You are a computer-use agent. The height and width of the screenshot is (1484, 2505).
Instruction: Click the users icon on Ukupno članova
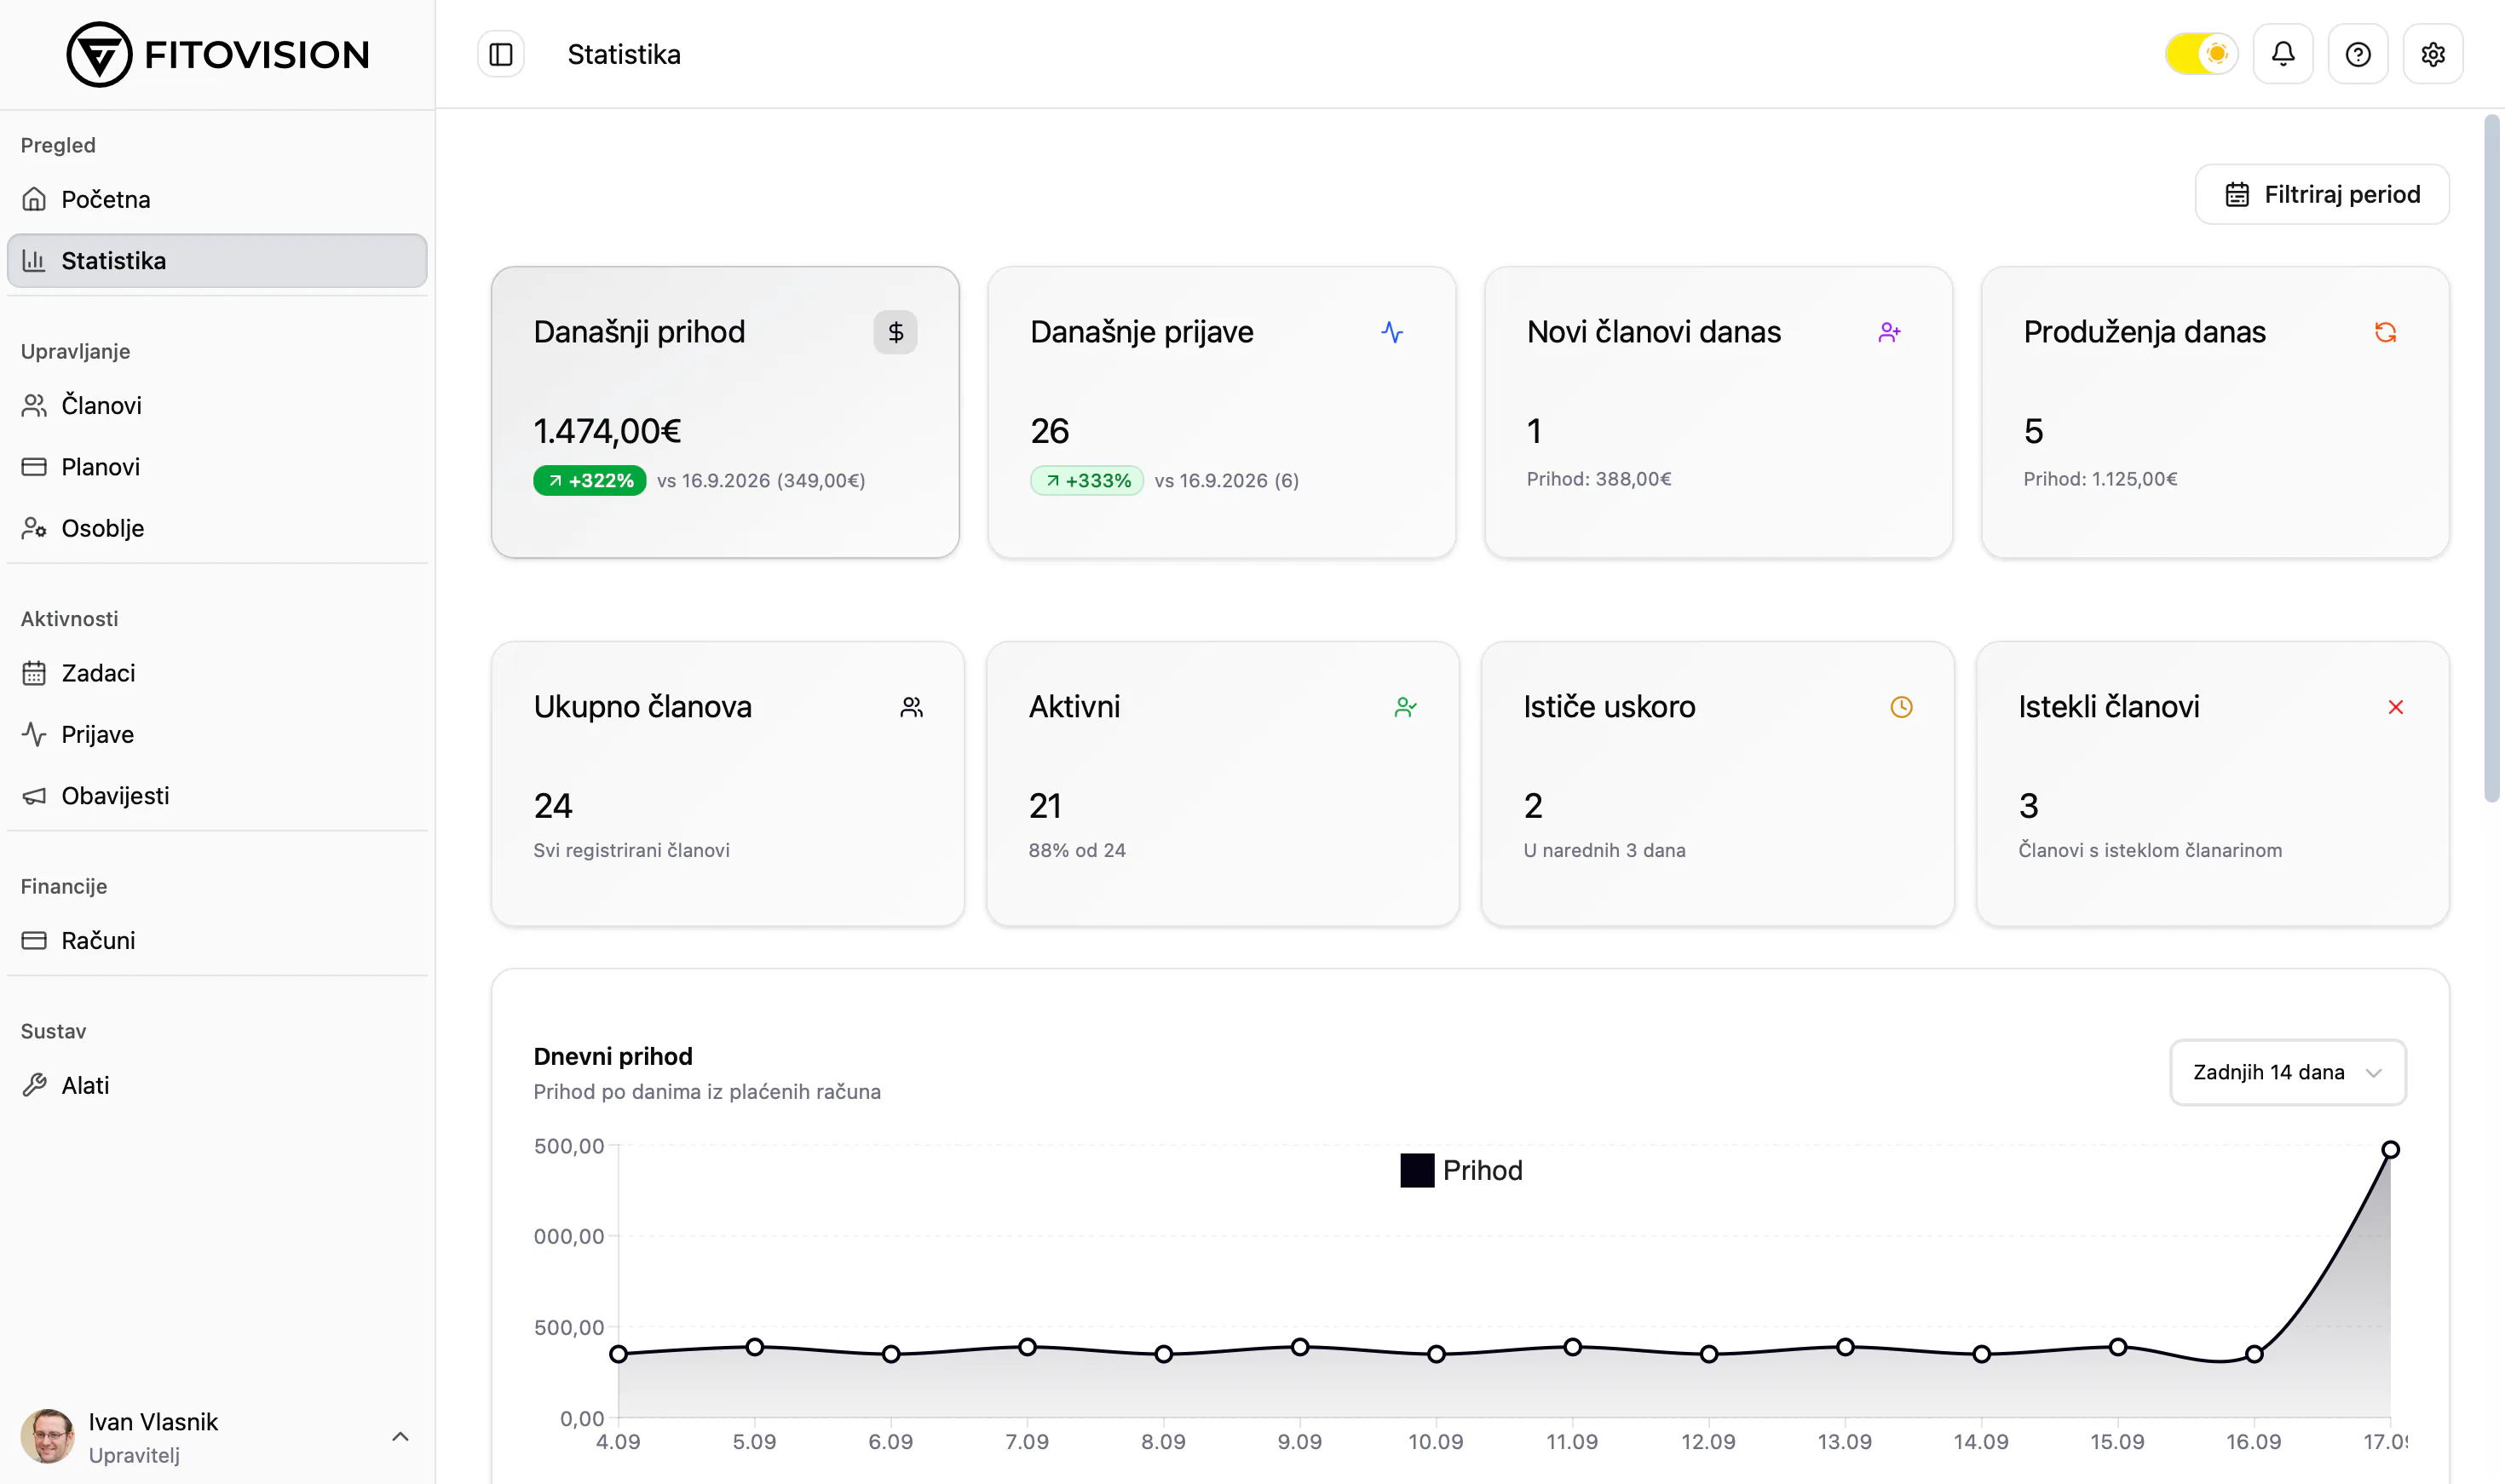pyautogui.click(x=911, y=707)
